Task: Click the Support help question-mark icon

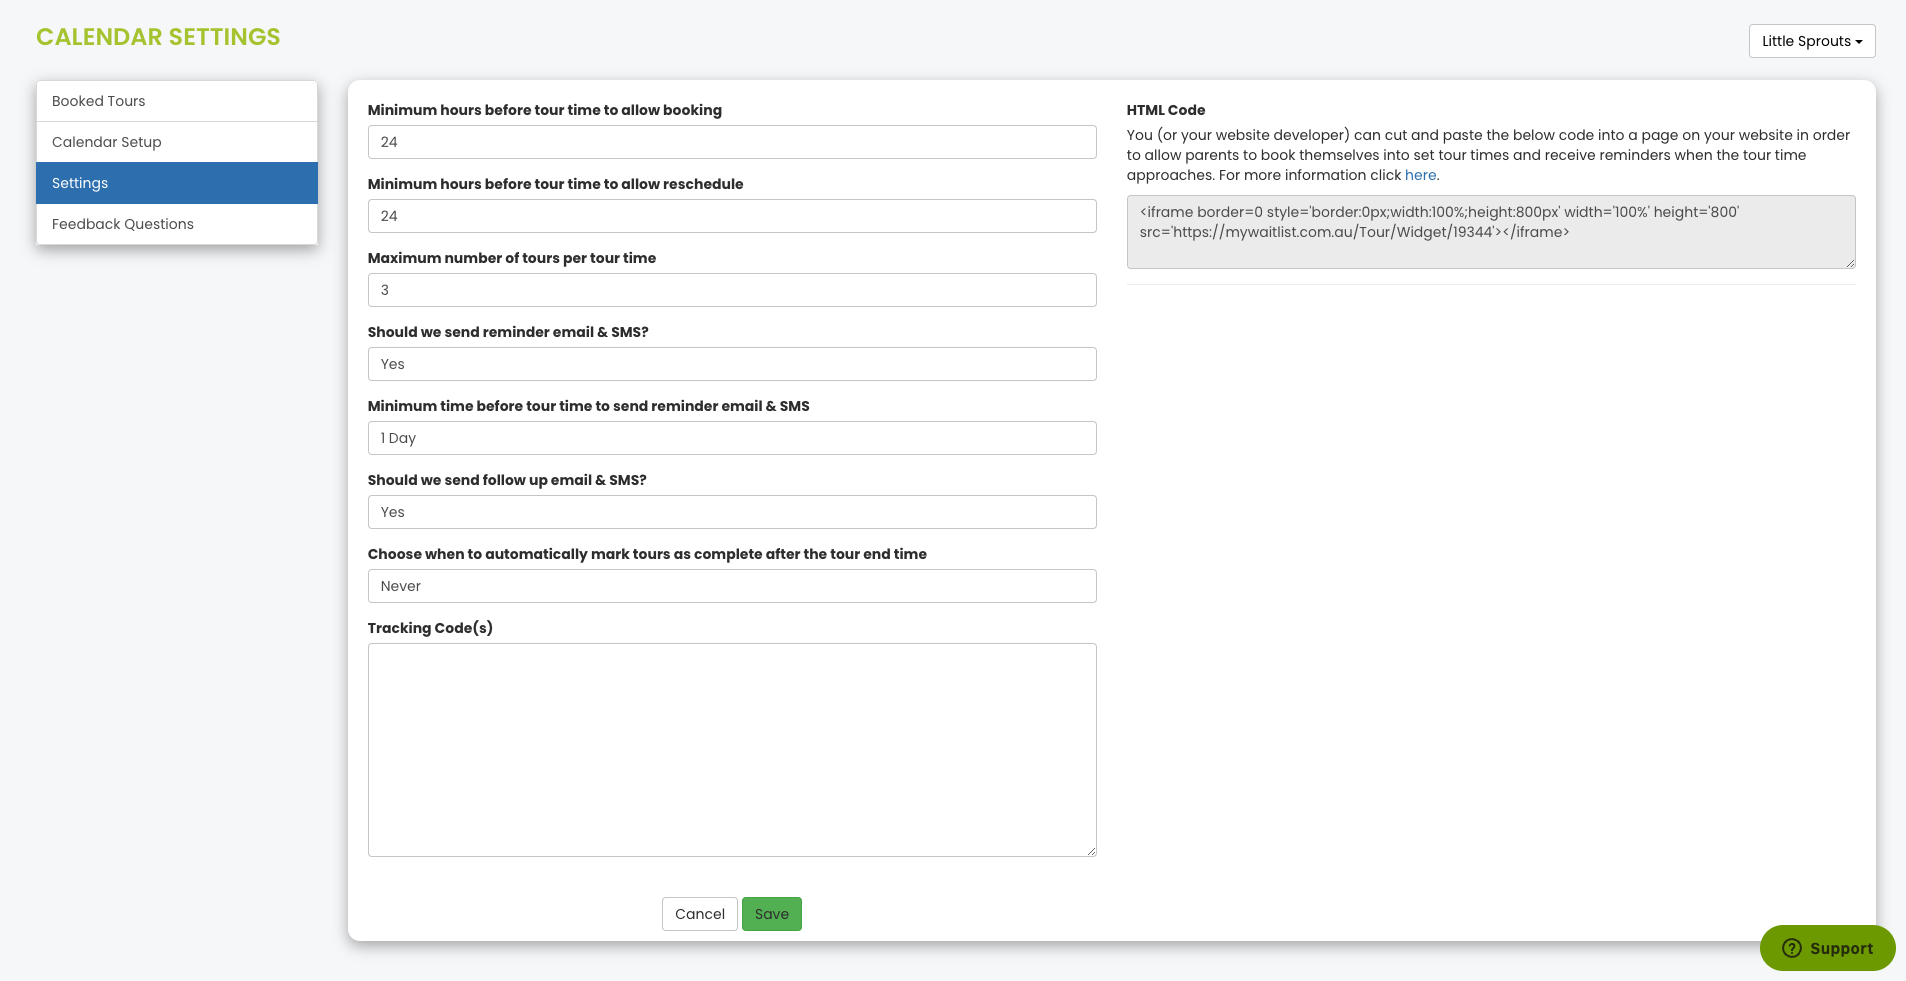Action: coord(1792,948)
